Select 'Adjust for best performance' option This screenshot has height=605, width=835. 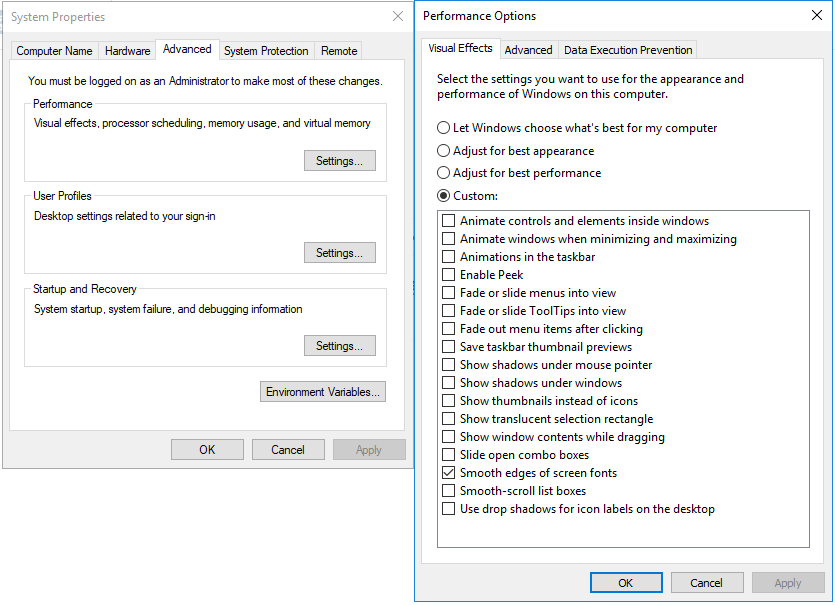(444, 173)
